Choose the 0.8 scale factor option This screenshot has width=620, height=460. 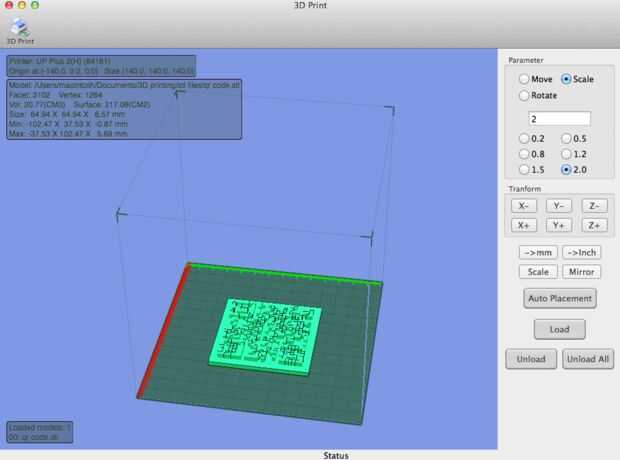524,154
